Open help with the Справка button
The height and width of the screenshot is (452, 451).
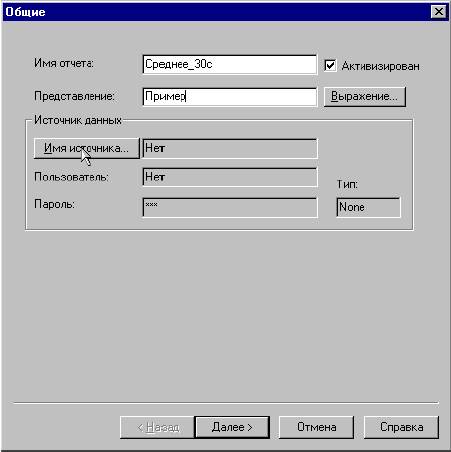(401, 427)
